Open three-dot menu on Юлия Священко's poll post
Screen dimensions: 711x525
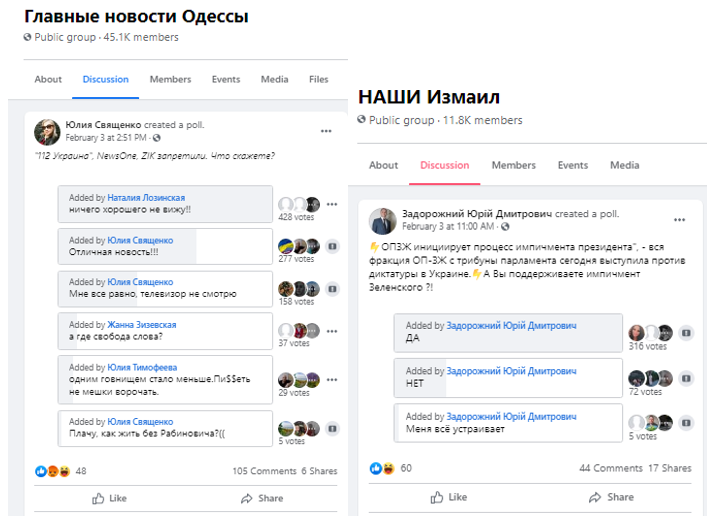click(326, 131)
